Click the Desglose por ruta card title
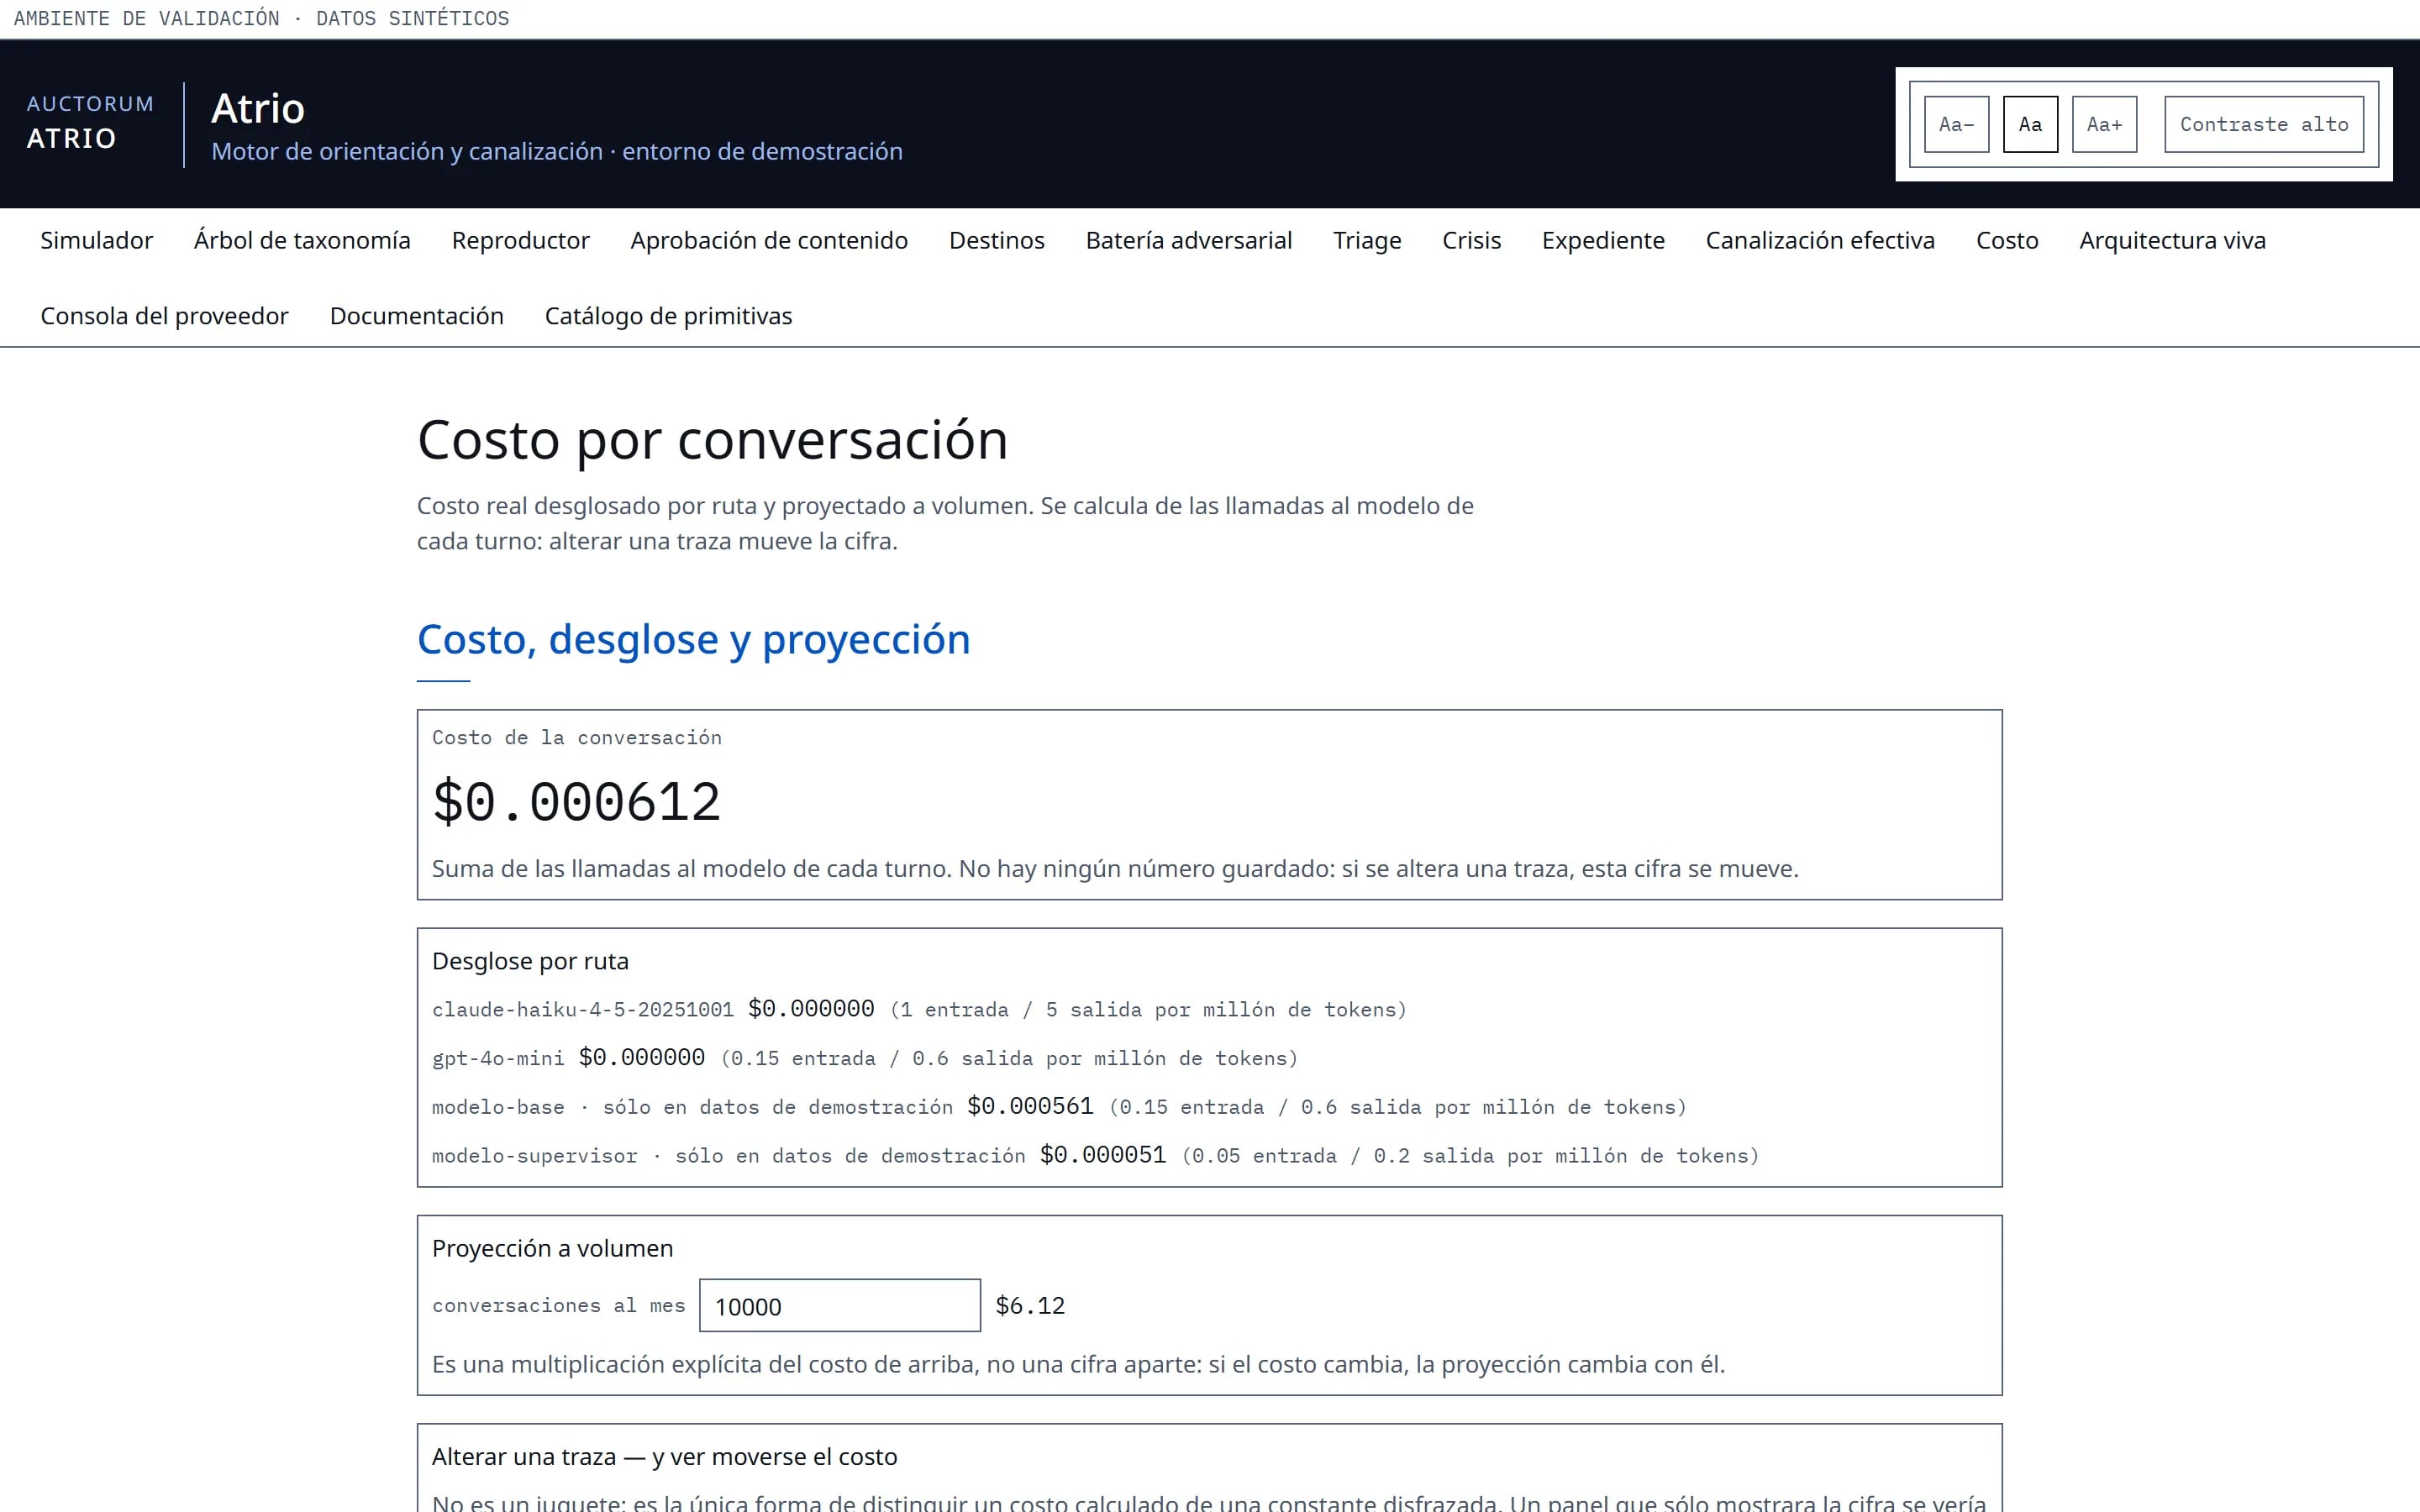The image size is (2420, 1512). click(x=530, y=961)
